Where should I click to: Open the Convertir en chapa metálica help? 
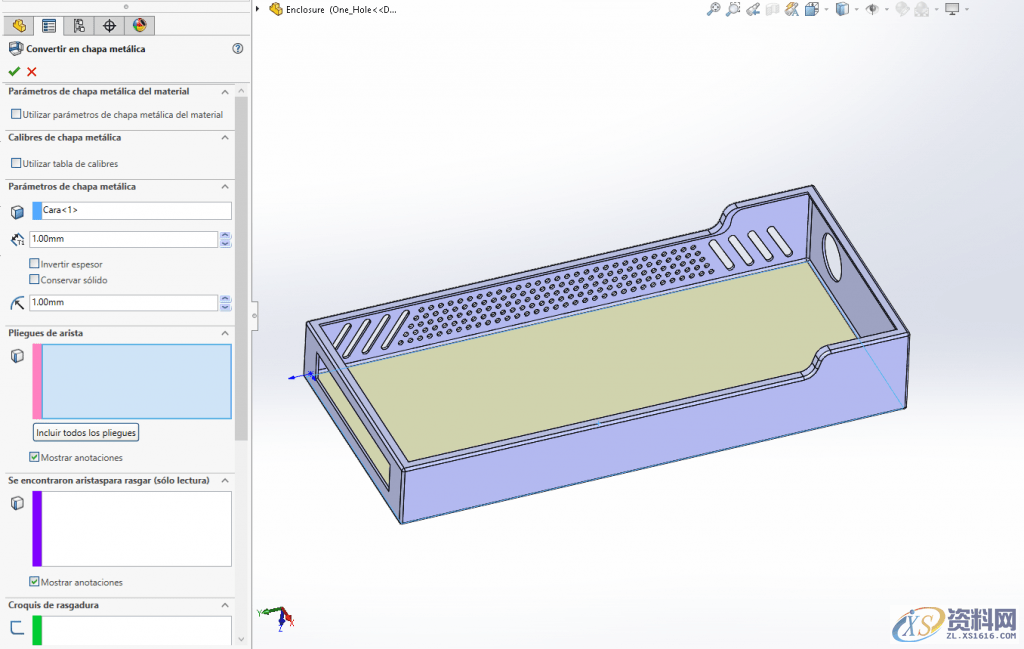(x=238, y=49)
